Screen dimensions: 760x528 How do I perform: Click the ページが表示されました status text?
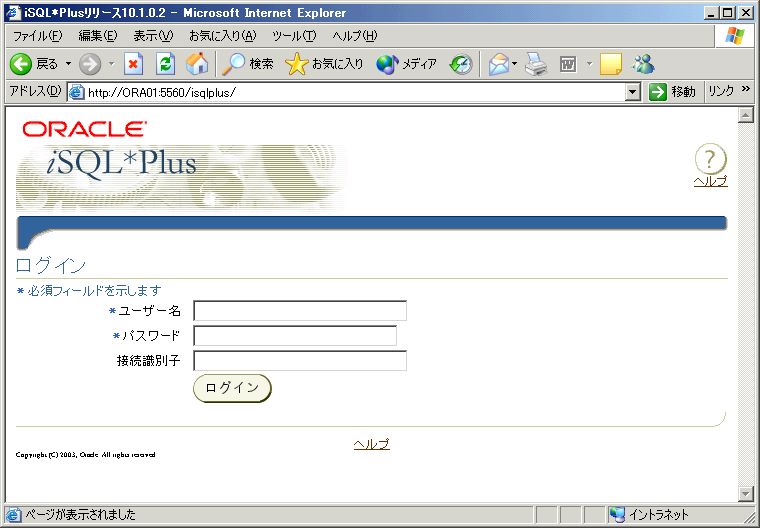[80, 514]
